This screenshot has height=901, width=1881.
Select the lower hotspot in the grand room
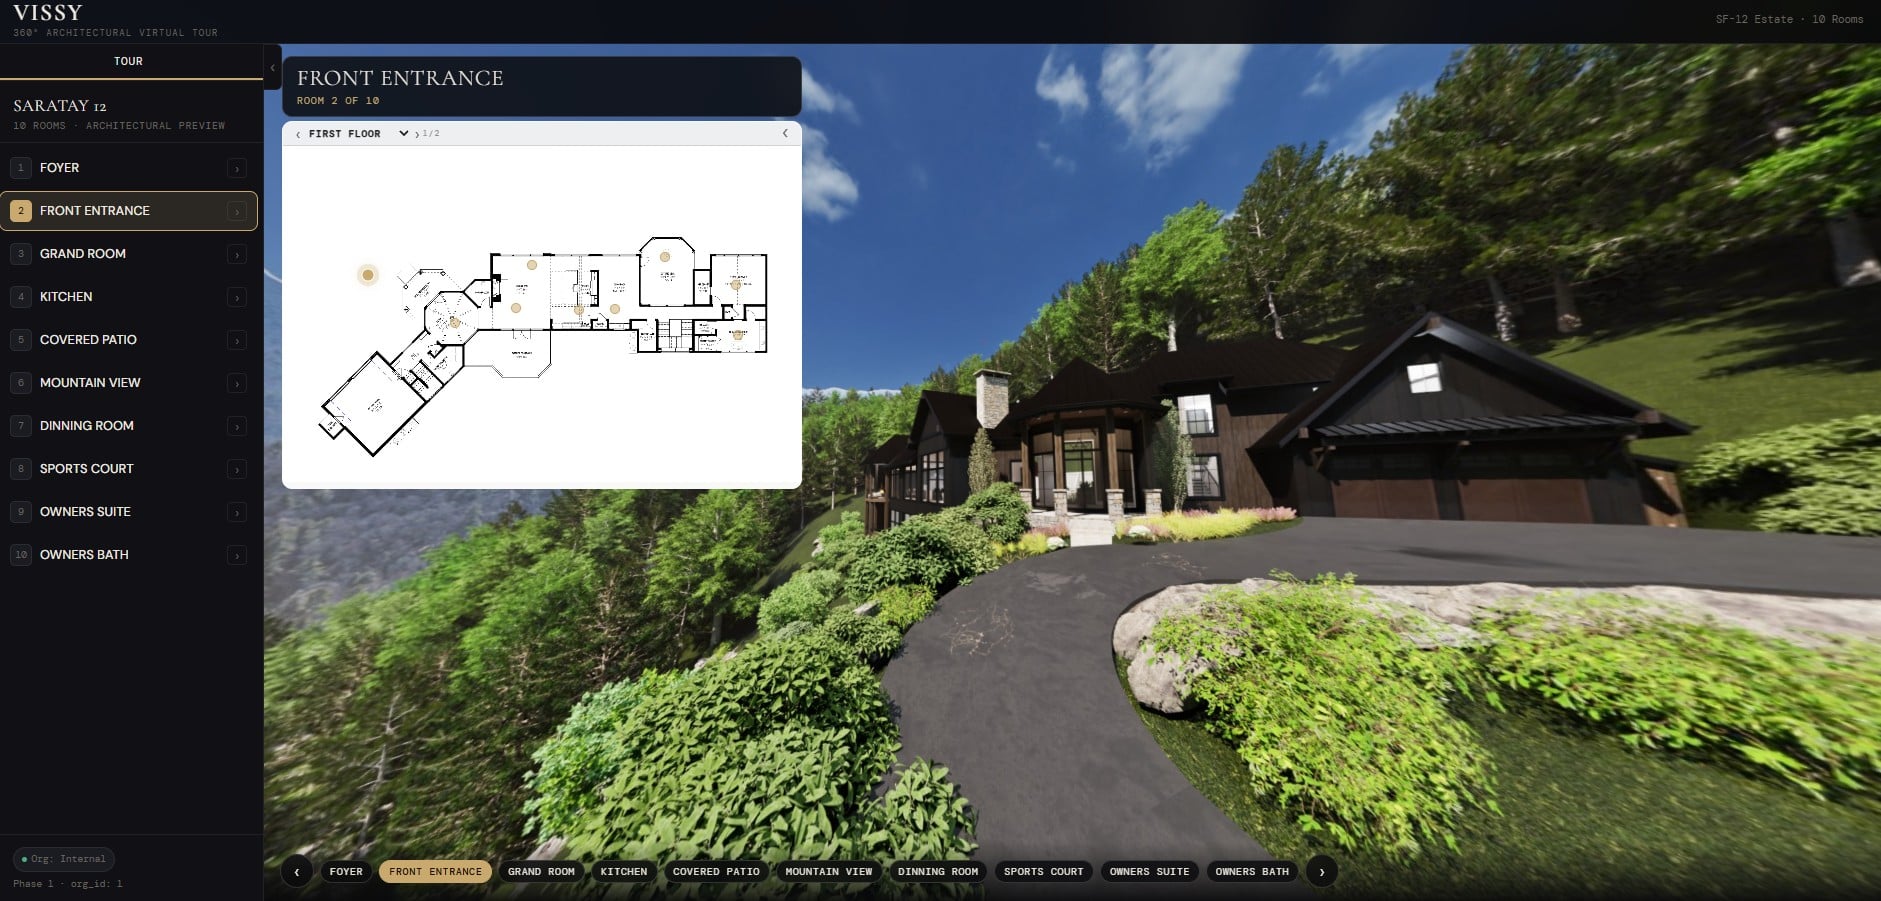(x=516, y=308)
